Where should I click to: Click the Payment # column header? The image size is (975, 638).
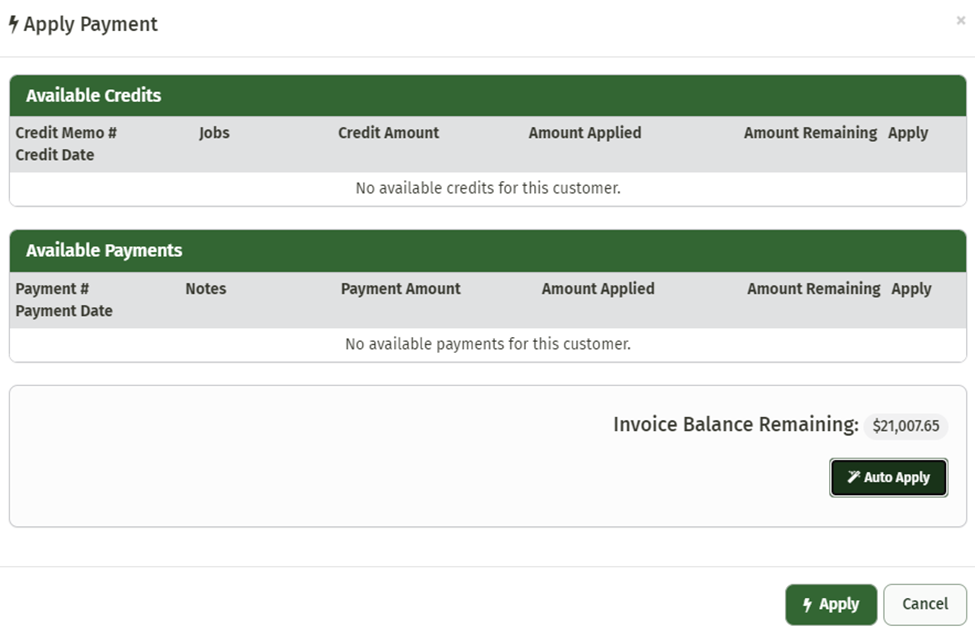[52, 289]
